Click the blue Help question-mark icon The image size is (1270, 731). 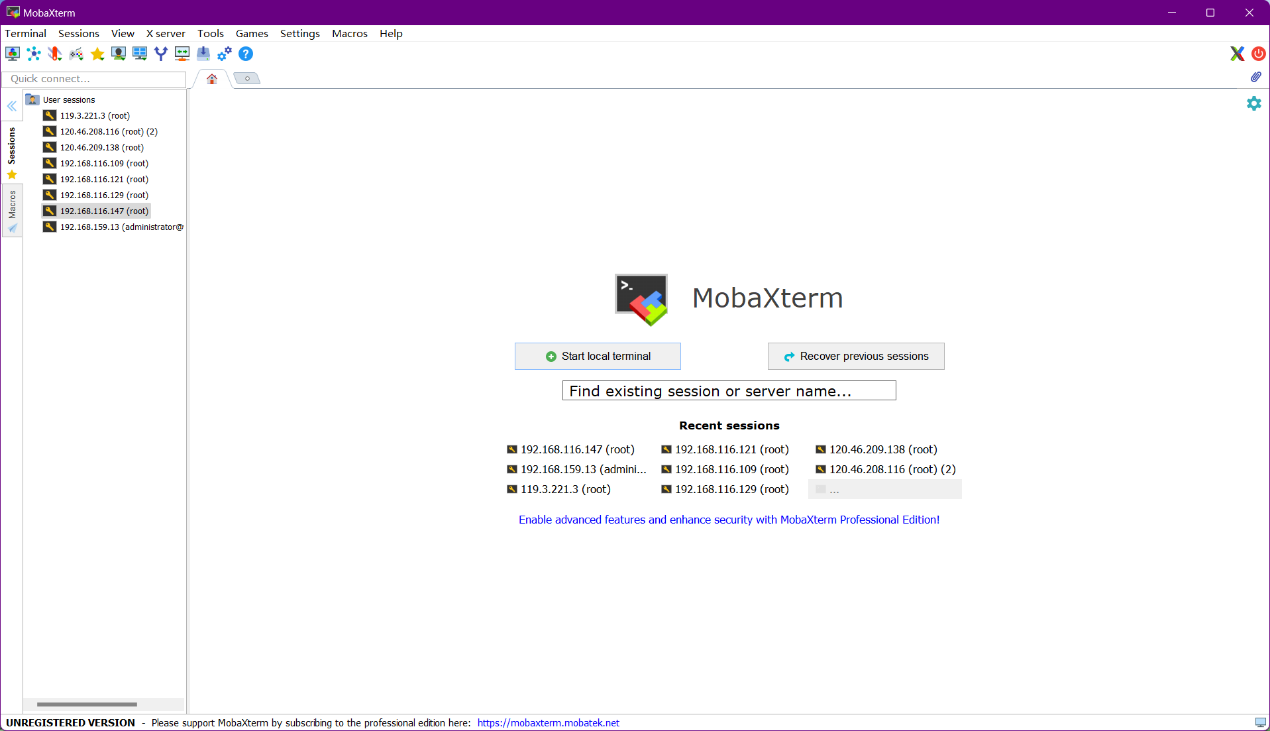tap(245, 53)
